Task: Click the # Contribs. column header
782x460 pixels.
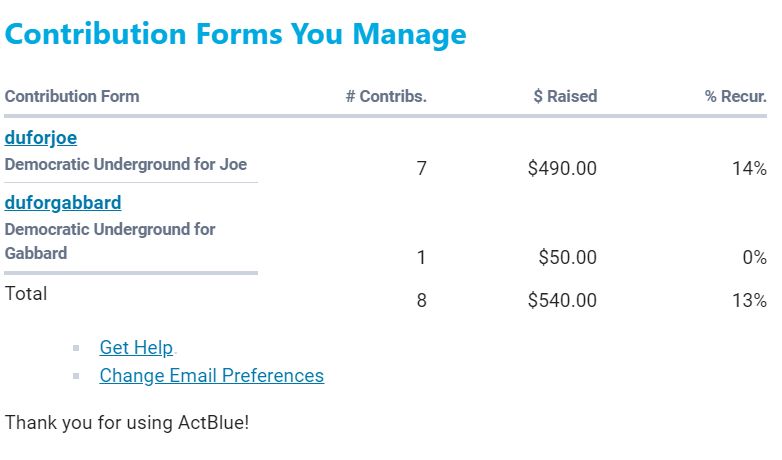Action: tap(386, 97)
